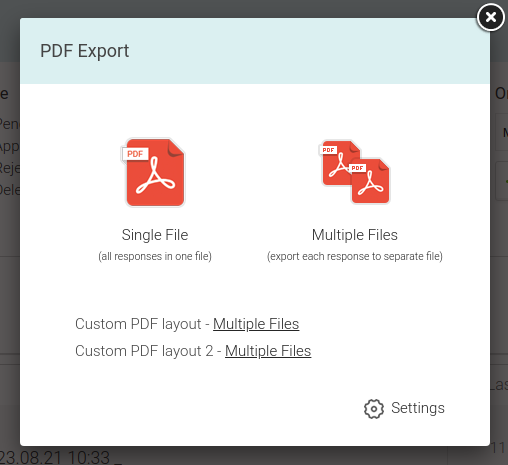508x465 pixels.
Task: Click the Multiple Files option label
Action: tap(355, 235)
